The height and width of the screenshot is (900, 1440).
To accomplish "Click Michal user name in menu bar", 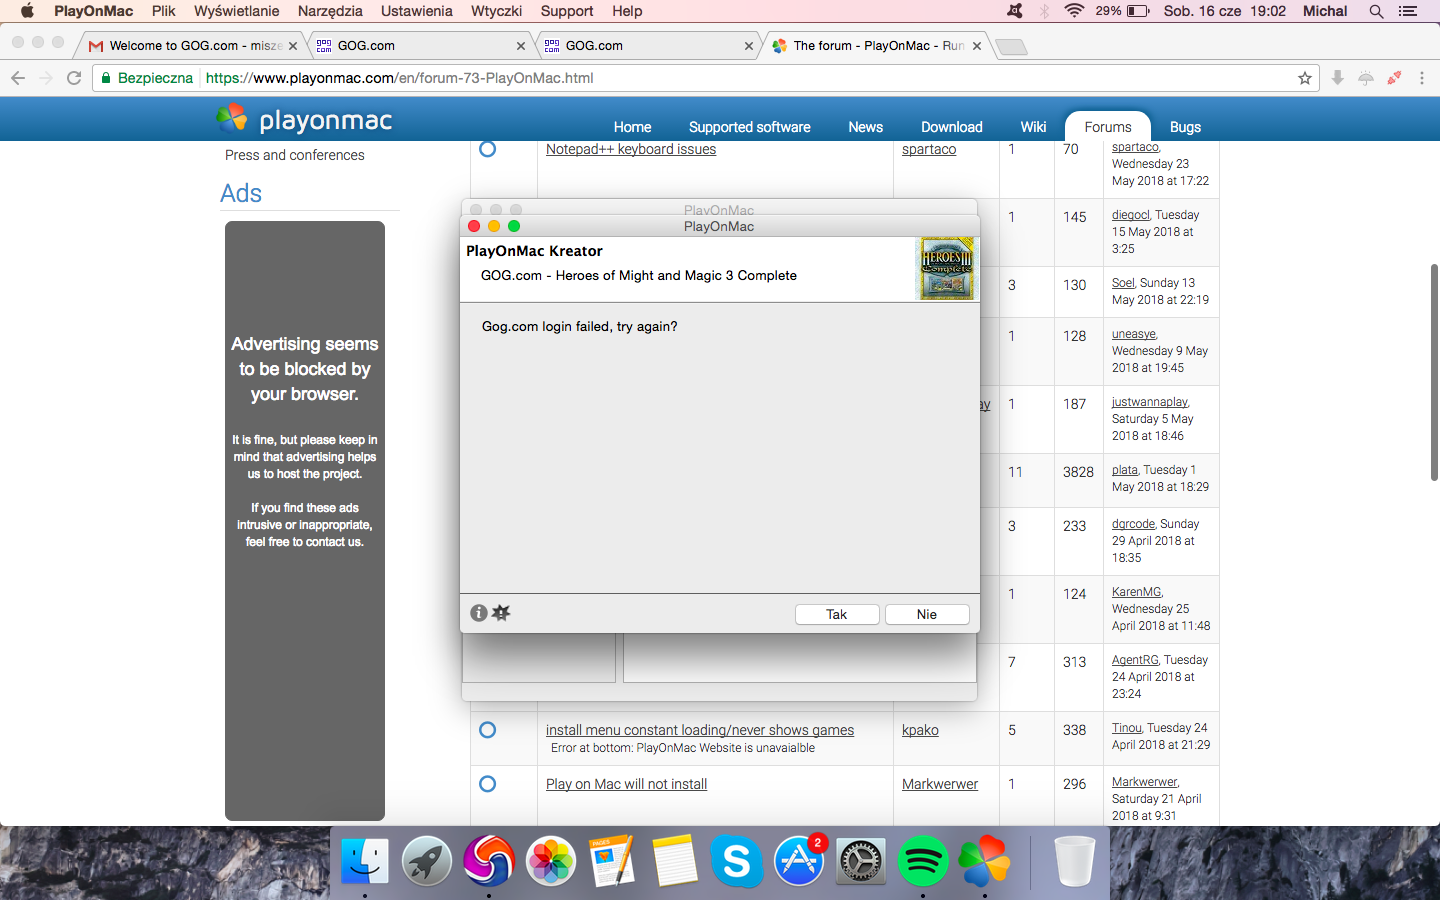I will (x=1325, y=11).
